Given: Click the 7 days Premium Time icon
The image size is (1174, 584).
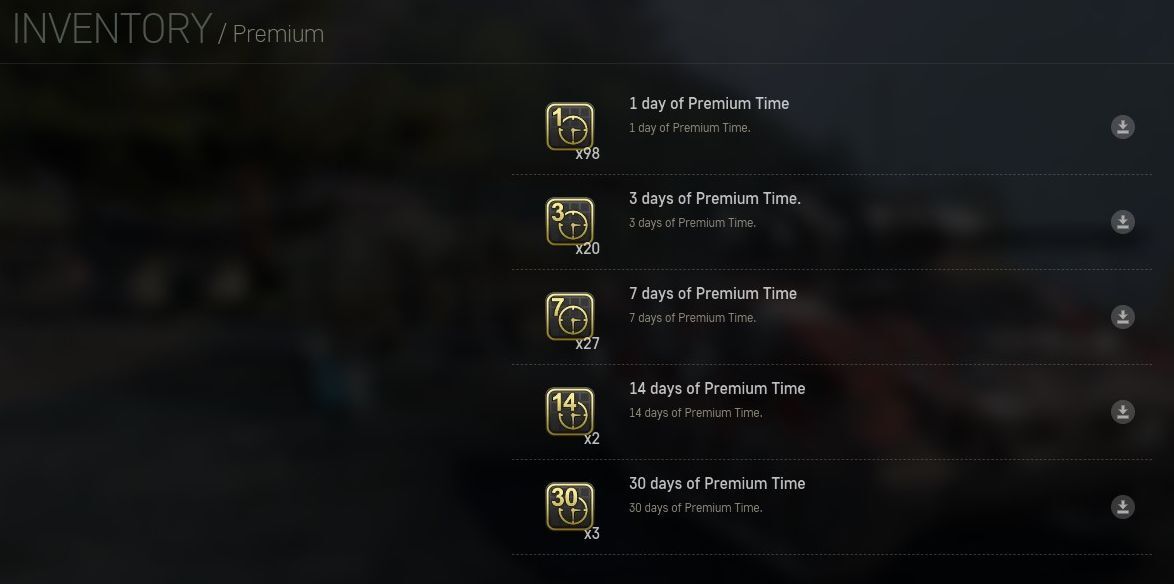Looking at the screenshot, I should [570, 316].
